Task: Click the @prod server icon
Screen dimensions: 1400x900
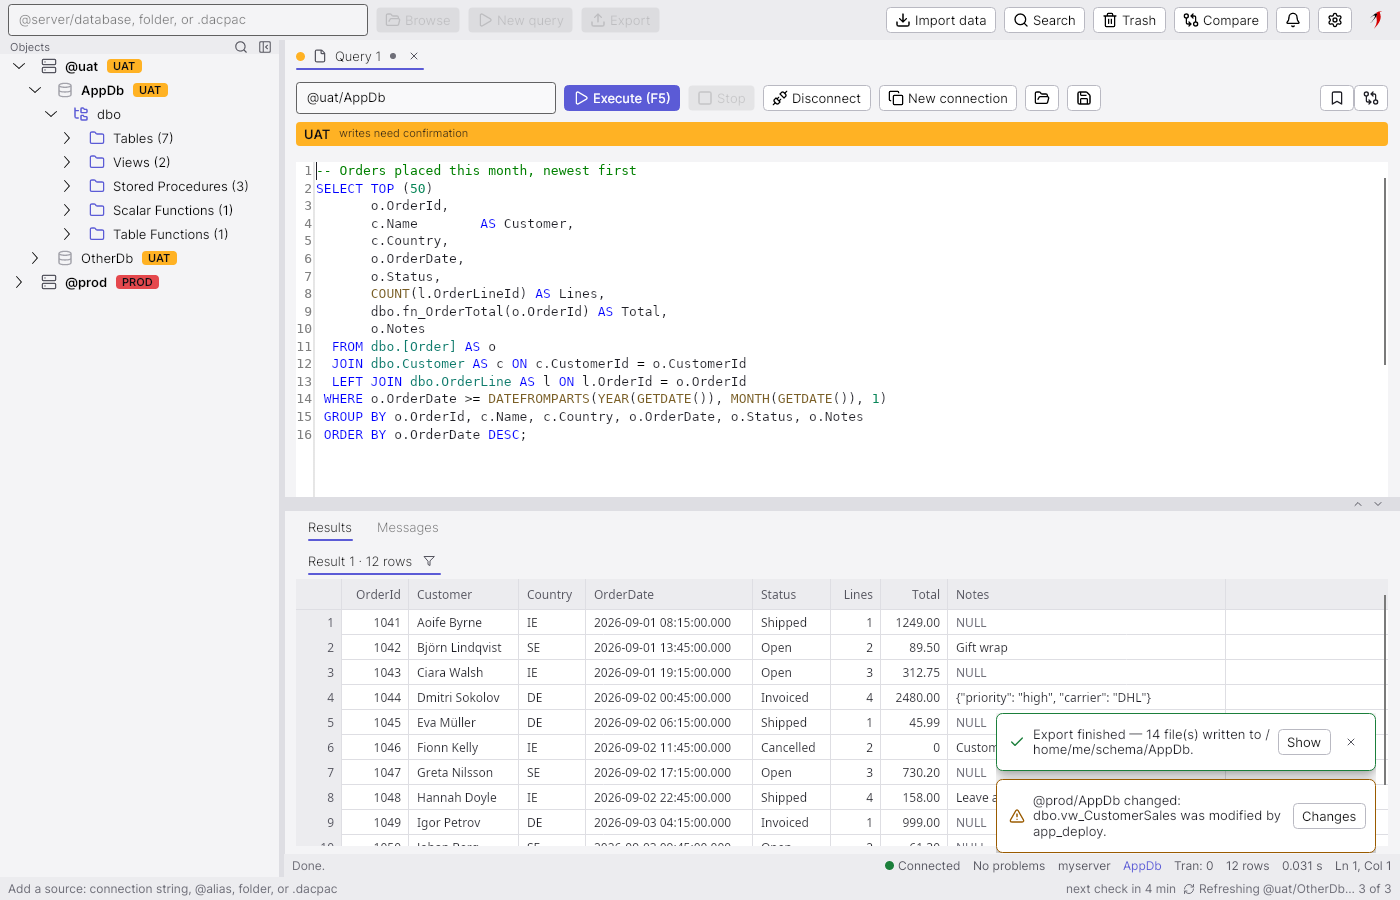Action: 49,282
